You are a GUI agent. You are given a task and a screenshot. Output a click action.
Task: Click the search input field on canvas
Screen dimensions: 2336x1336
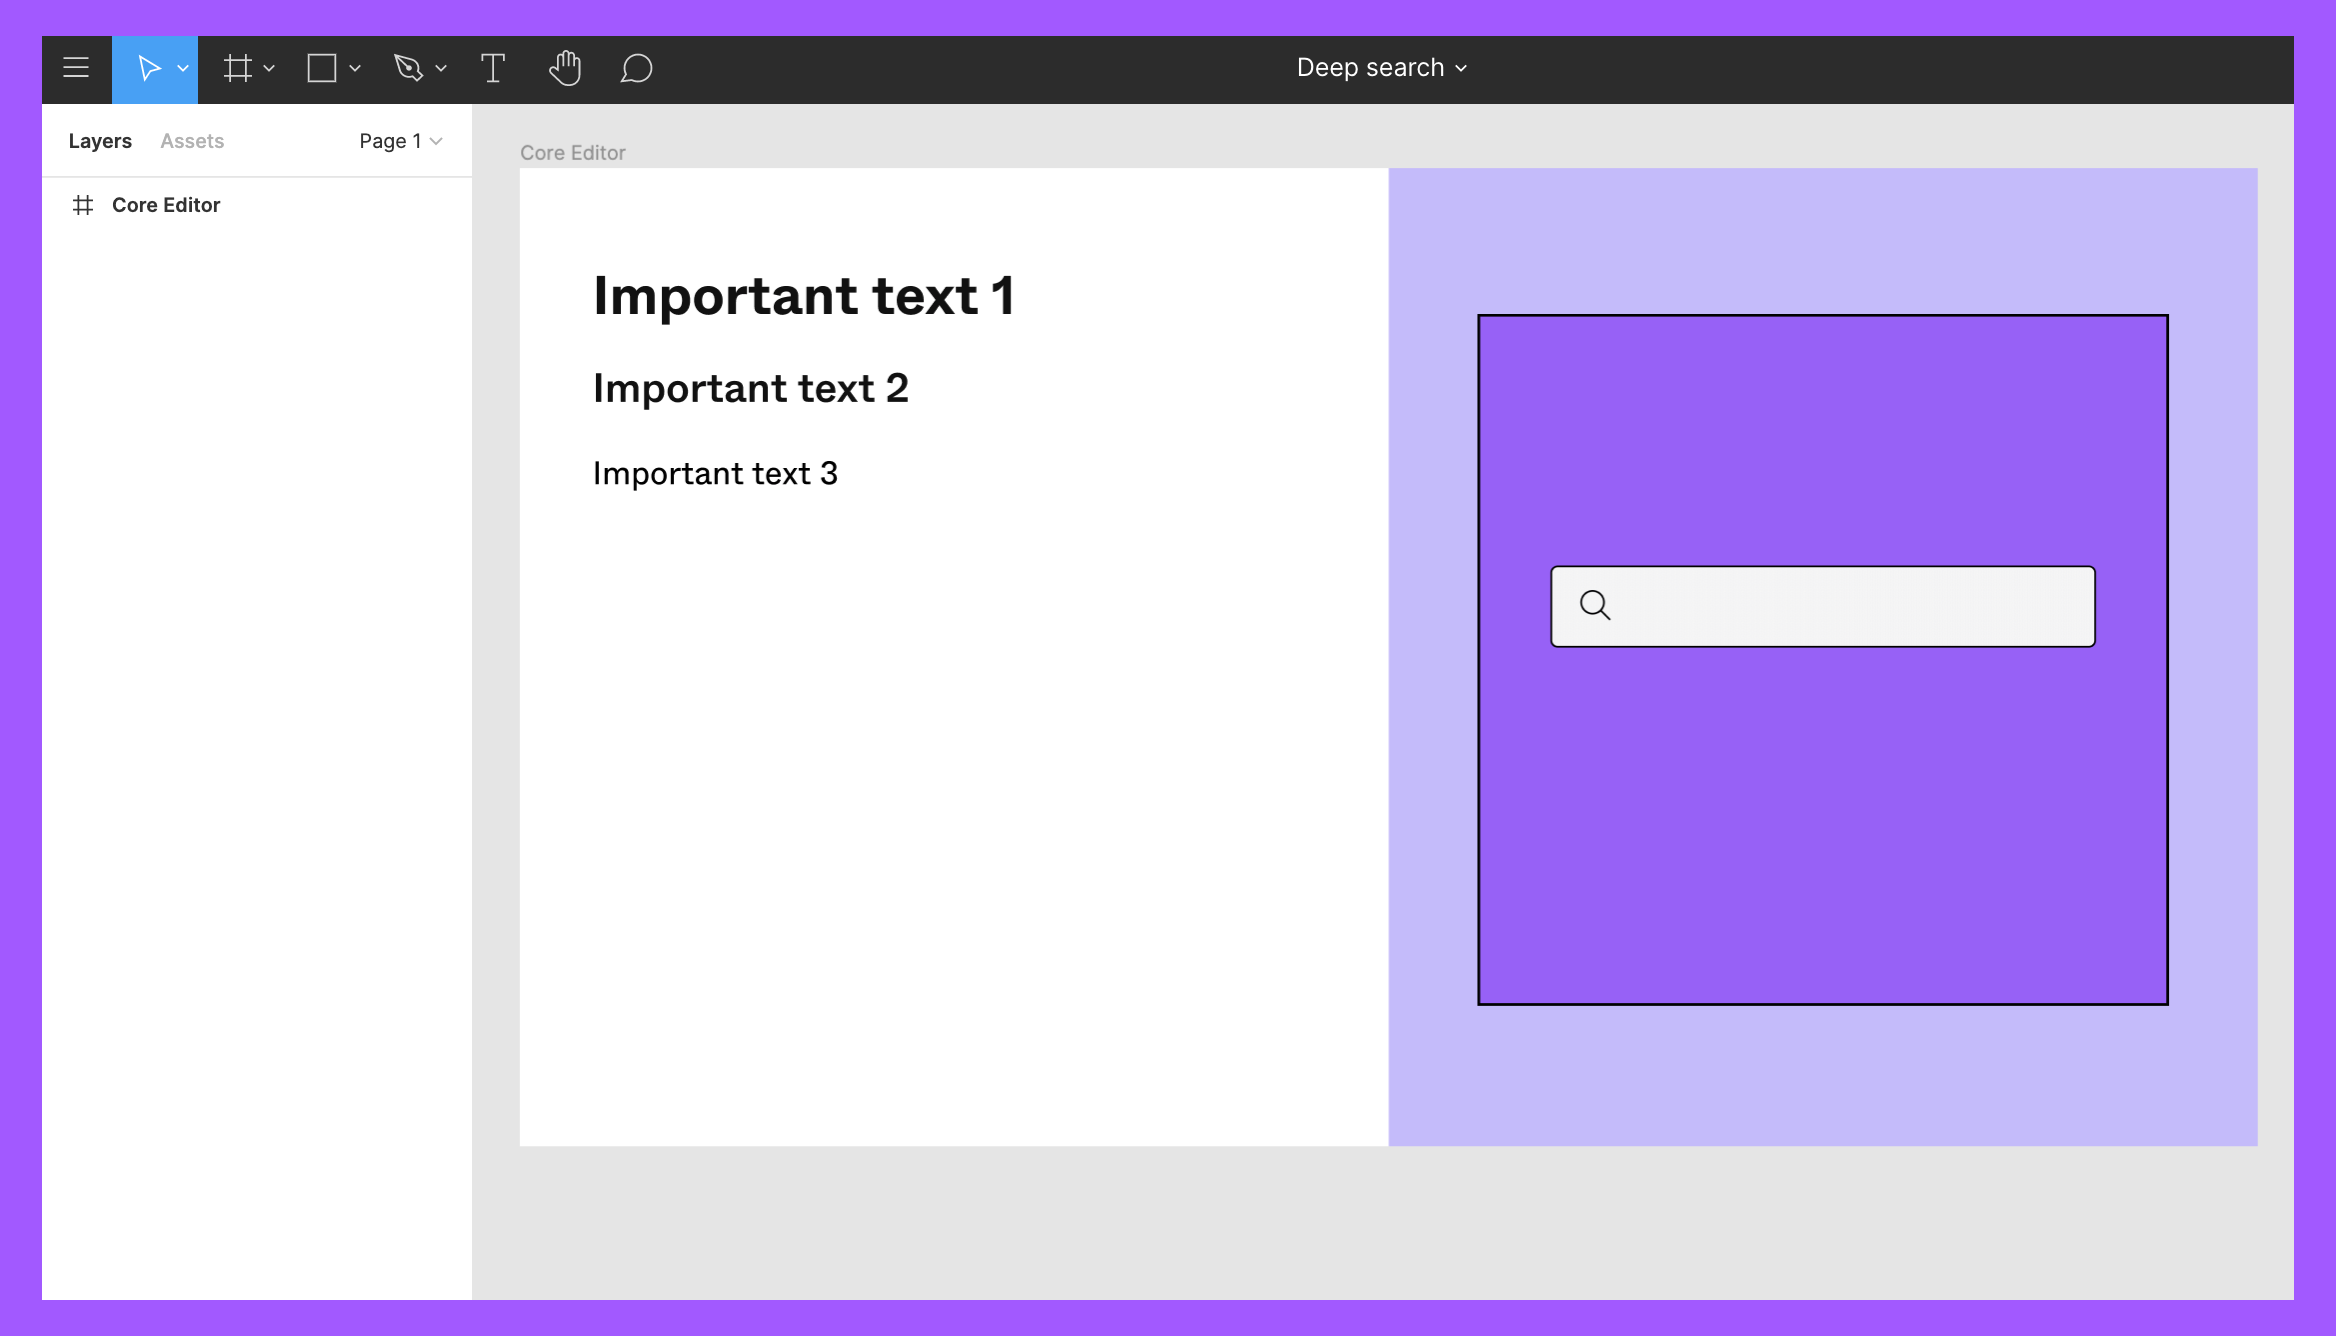1850,607
